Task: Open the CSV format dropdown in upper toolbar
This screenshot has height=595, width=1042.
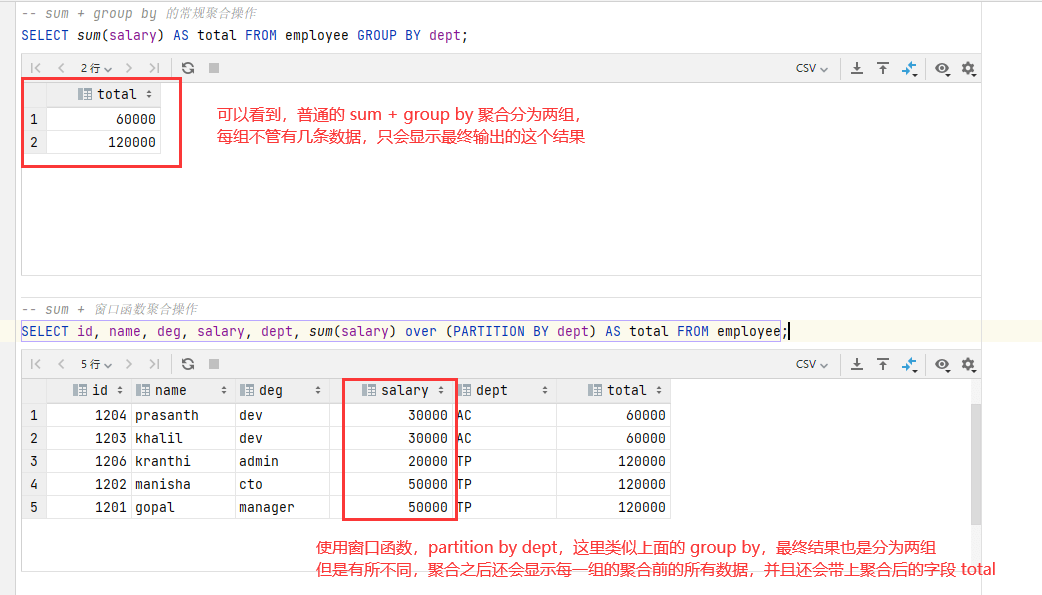Action: coord(811,68)
